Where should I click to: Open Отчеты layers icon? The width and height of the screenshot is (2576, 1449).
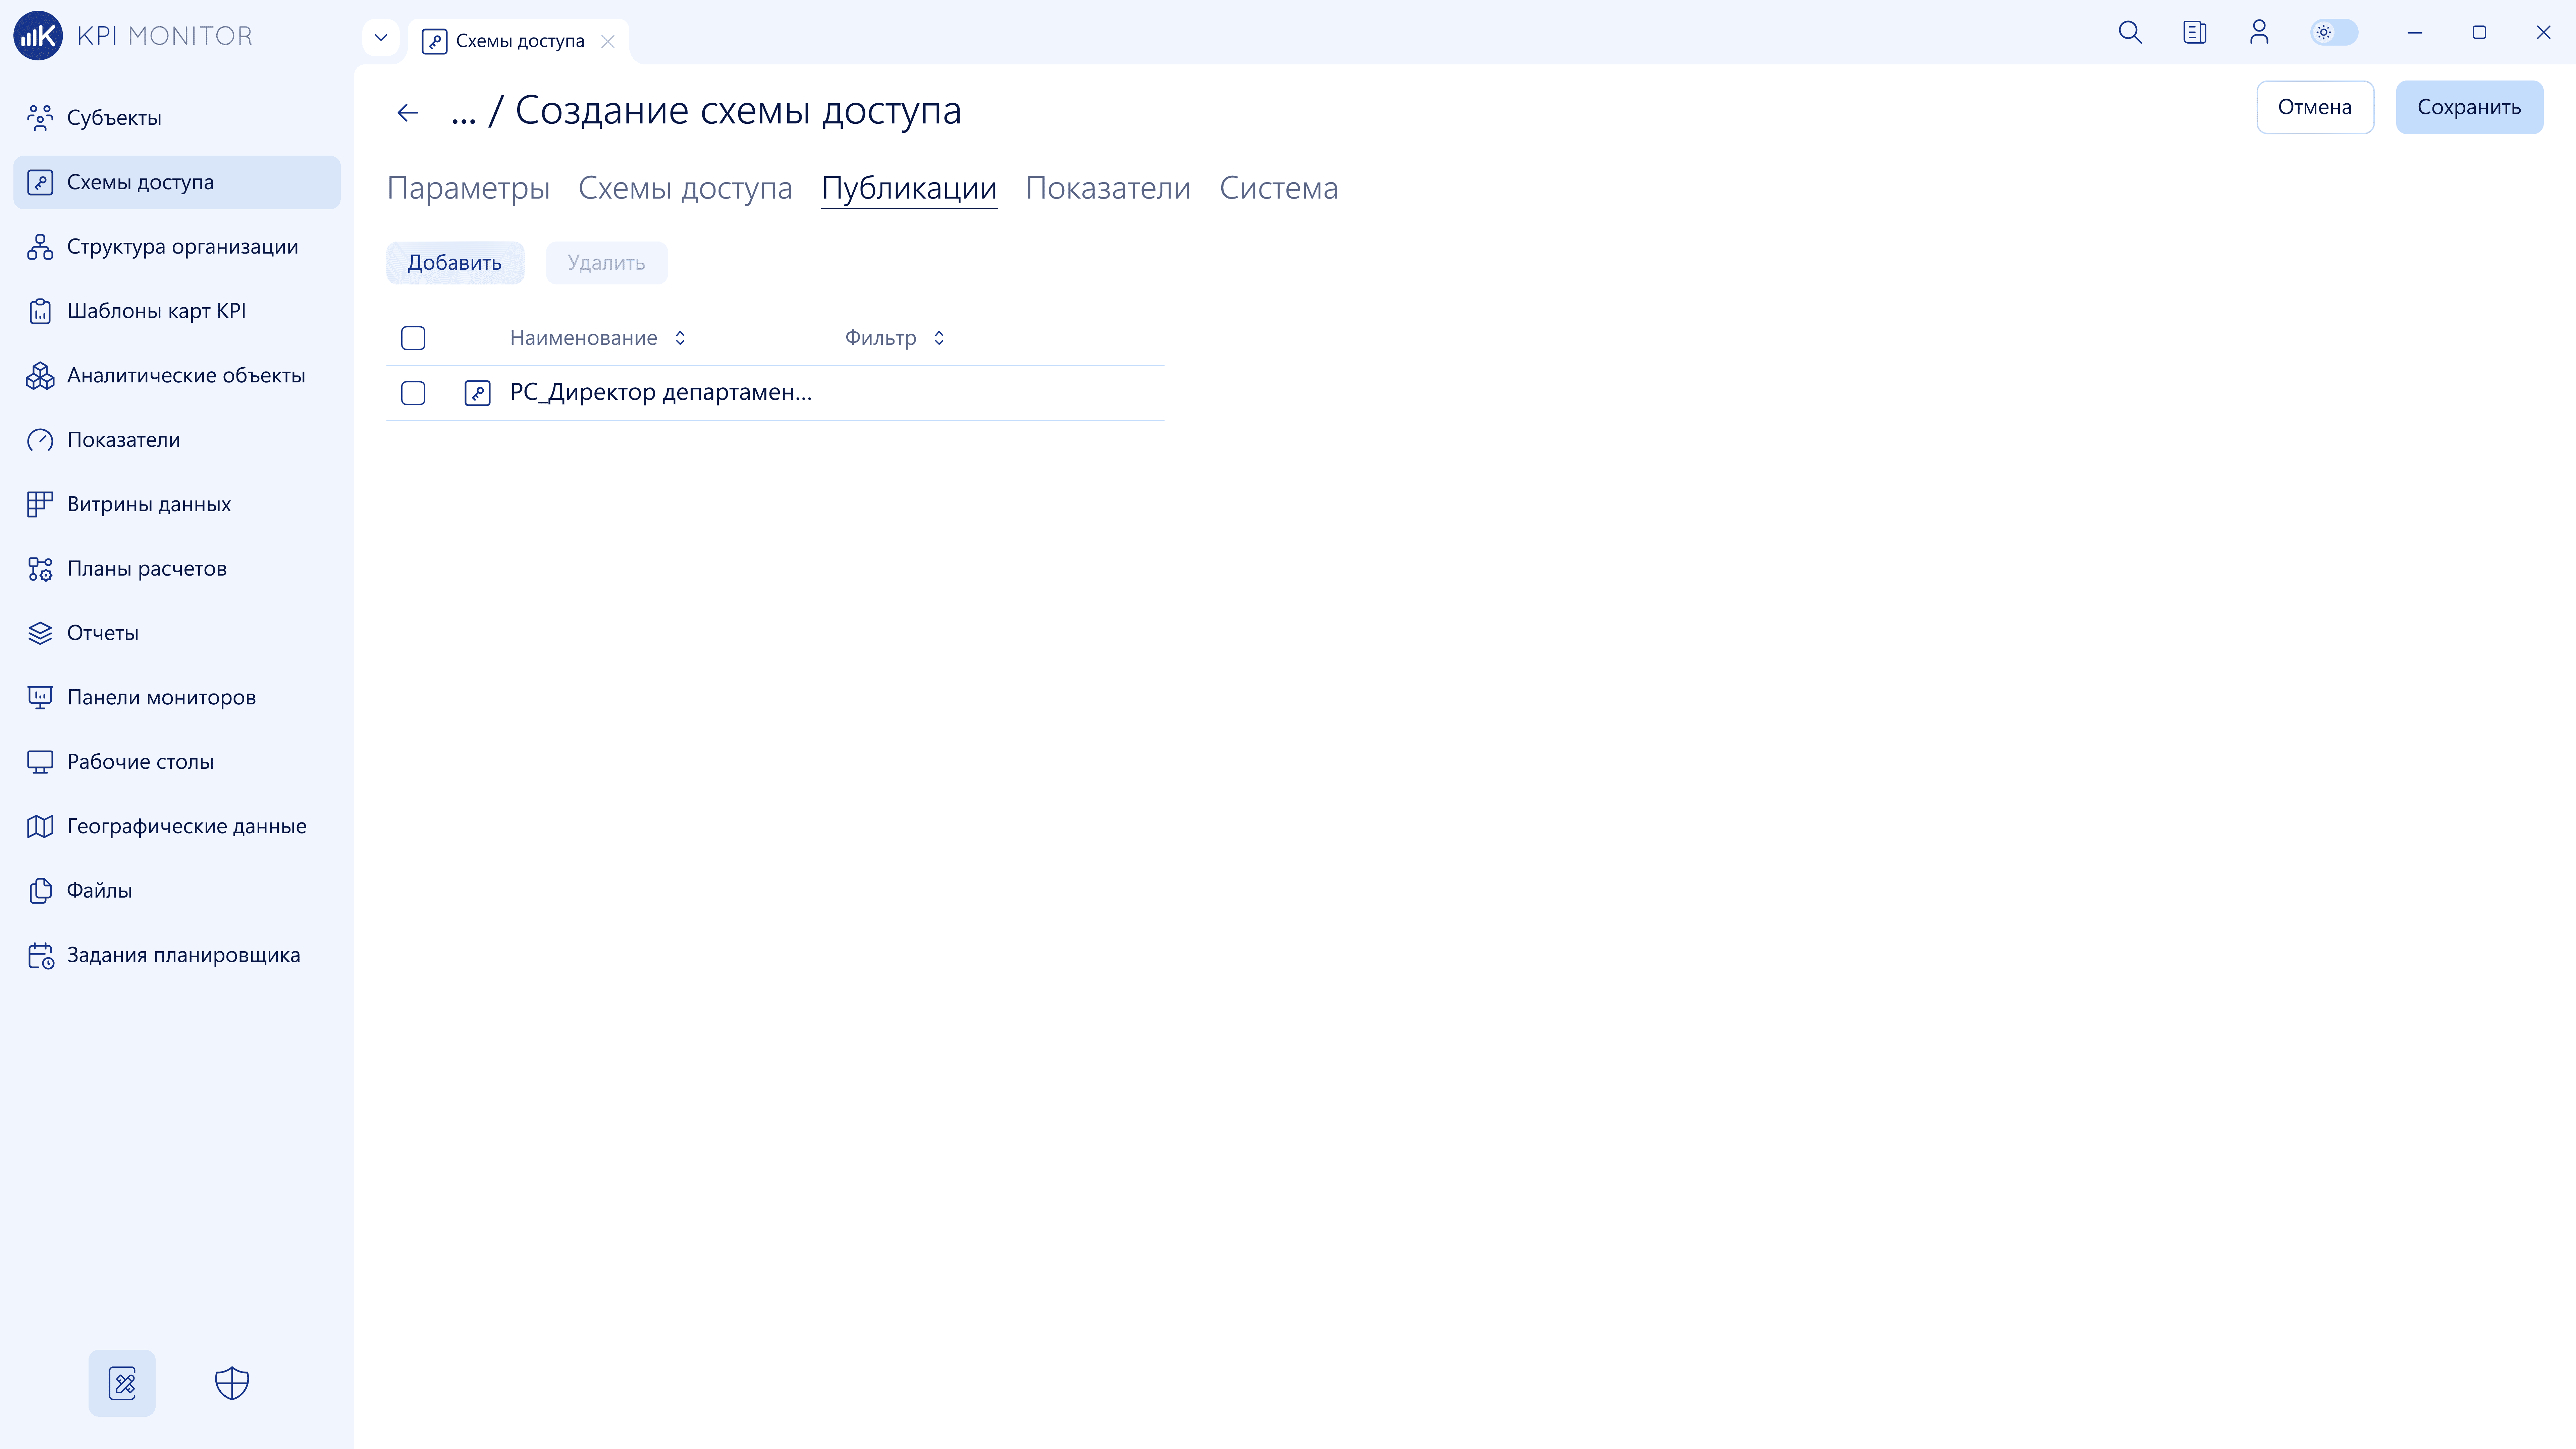40,633
